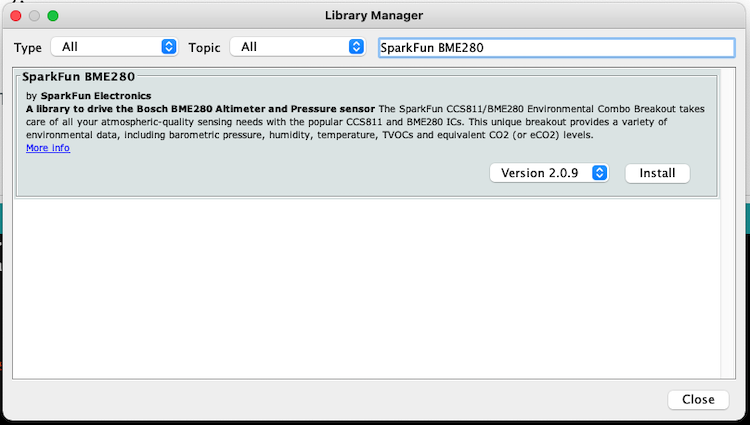Click the empty white results area
The height and width of the screenshot is (425, 750).
pyautogui.click(x=366, y=288)
